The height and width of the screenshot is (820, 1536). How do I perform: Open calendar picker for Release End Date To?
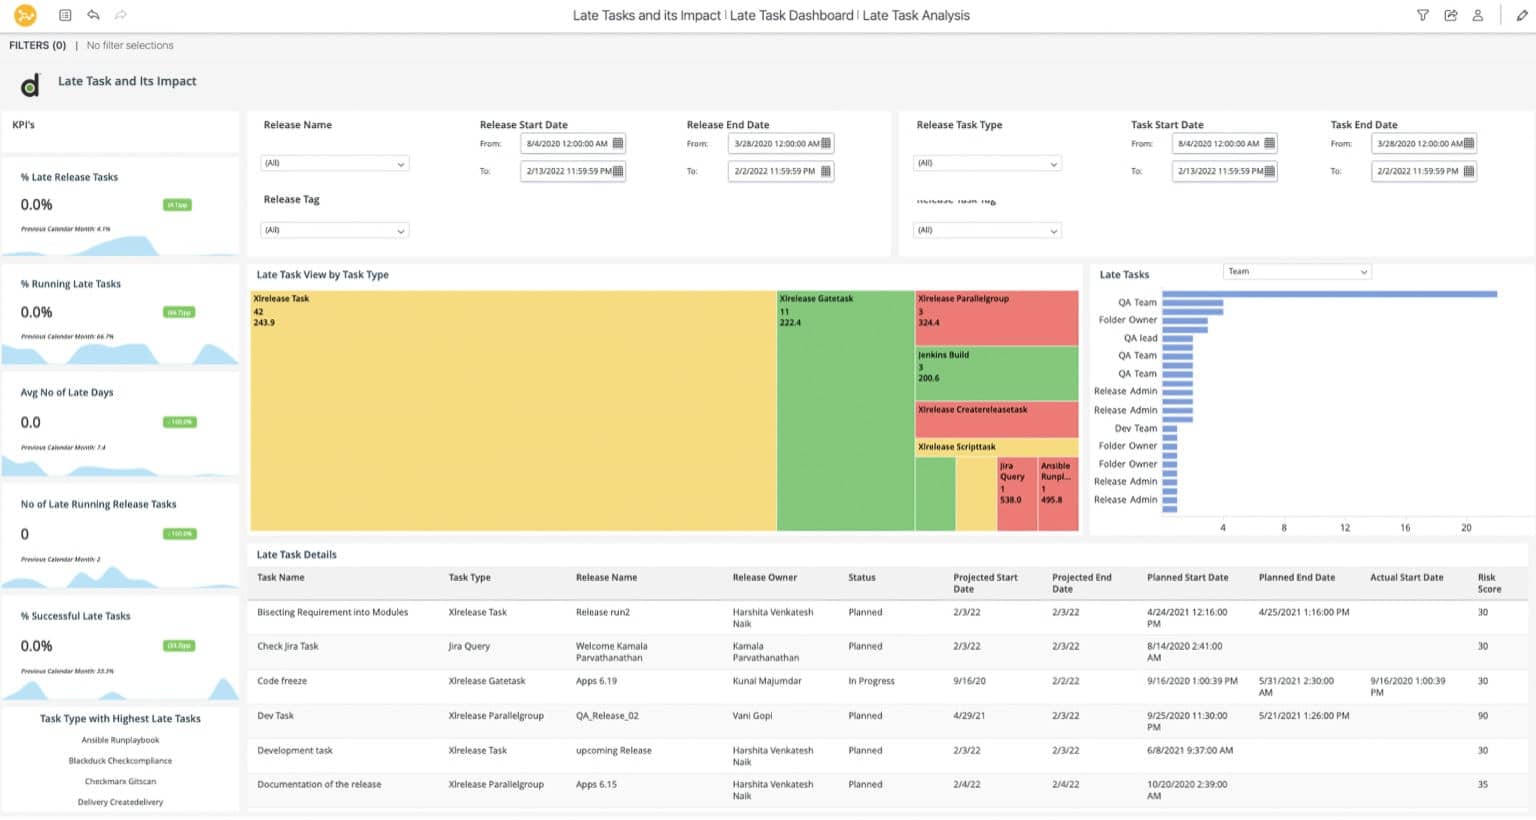[825, 171]
